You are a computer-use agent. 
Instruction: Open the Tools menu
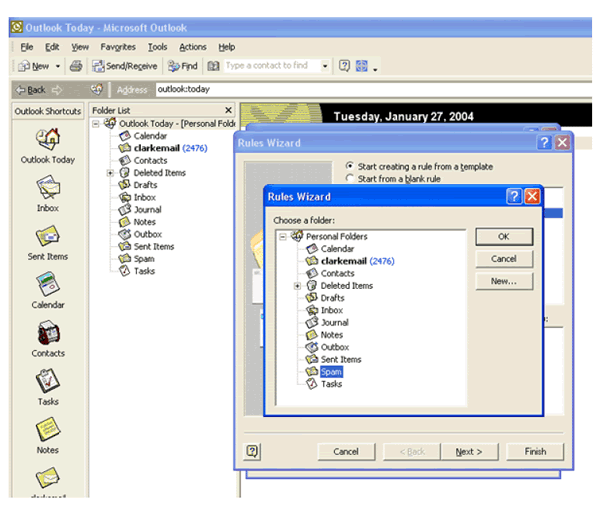tap(158, 47)
